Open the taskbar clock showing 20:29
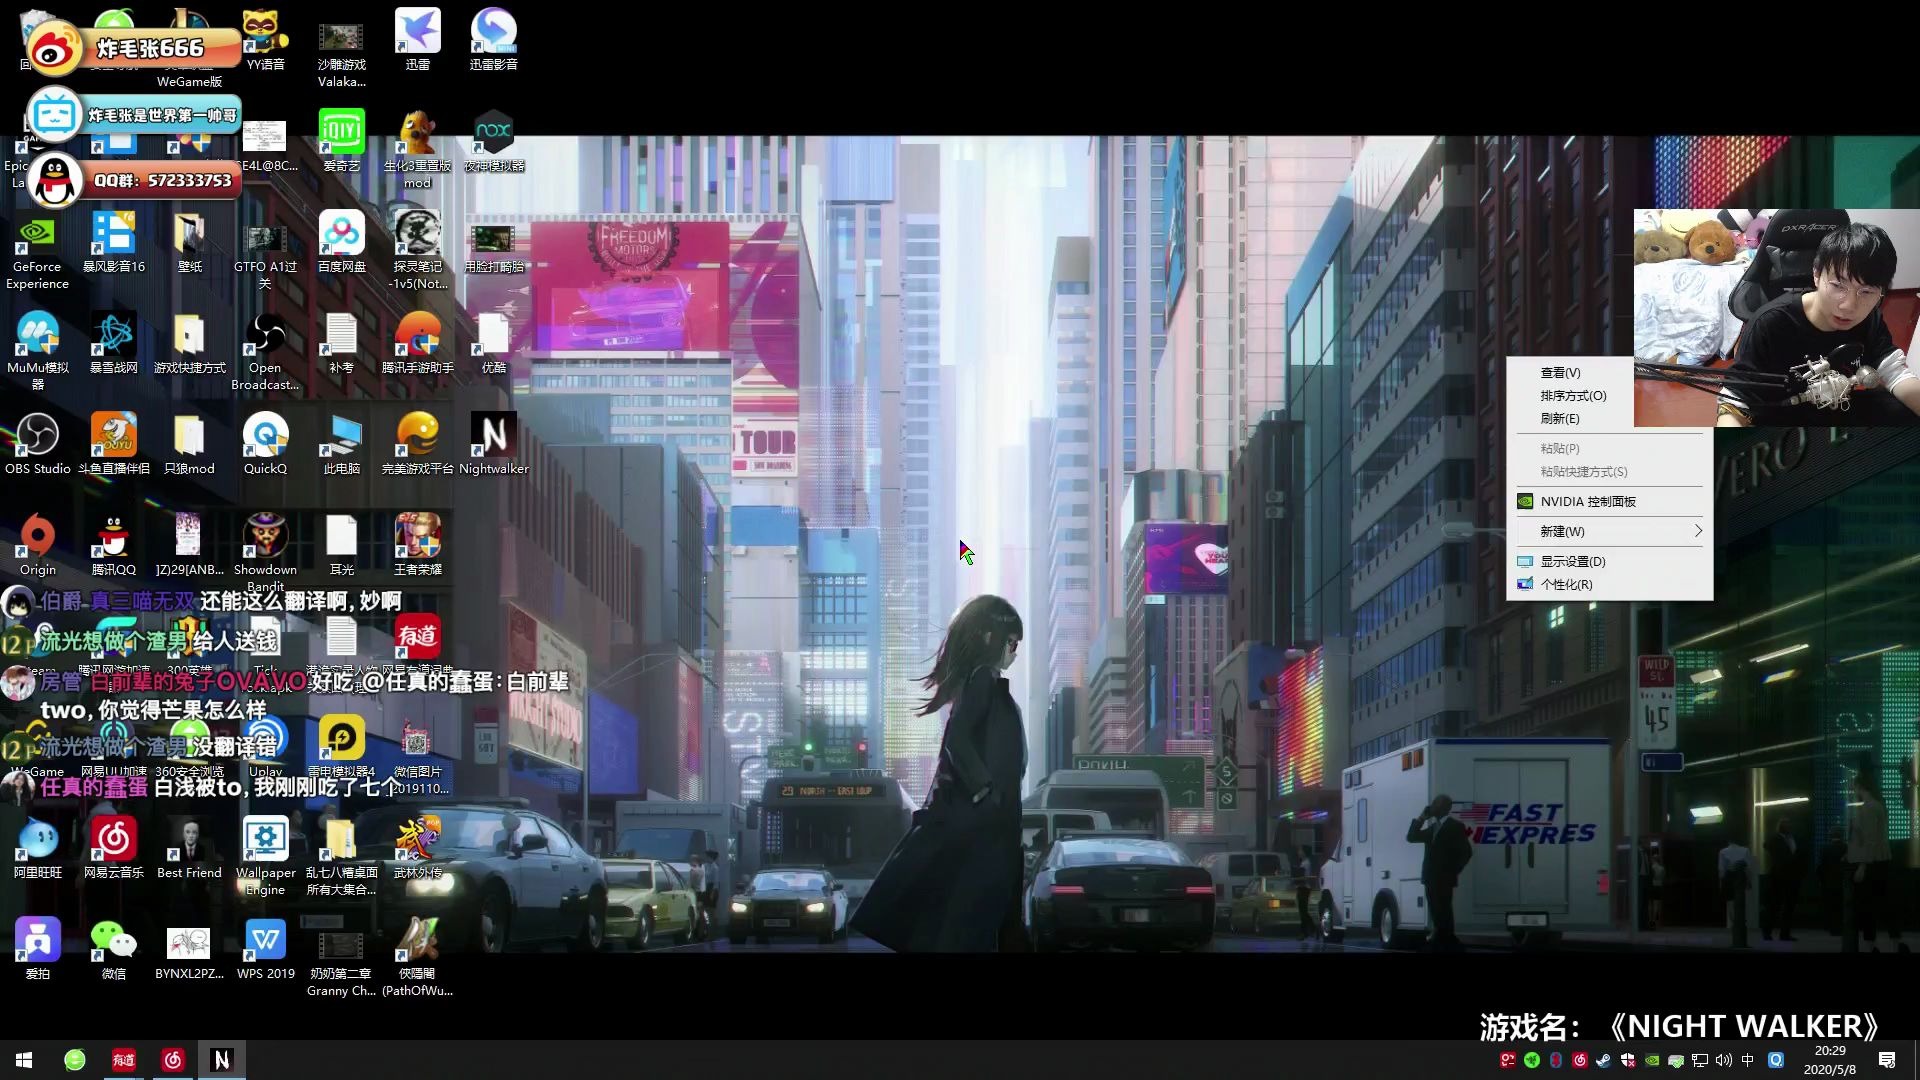 [x=1829, y=1060]
